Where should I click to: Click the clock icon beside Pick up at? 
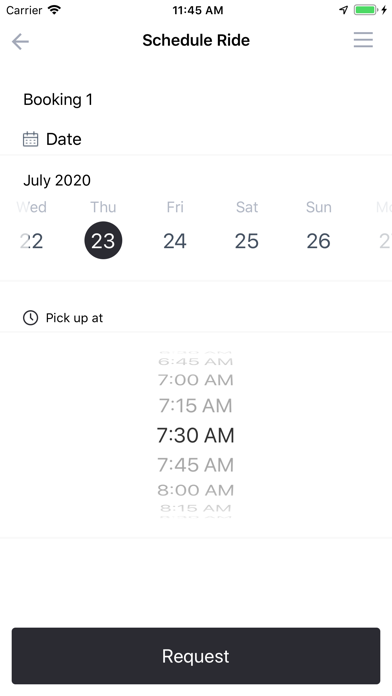pos(31,318)
